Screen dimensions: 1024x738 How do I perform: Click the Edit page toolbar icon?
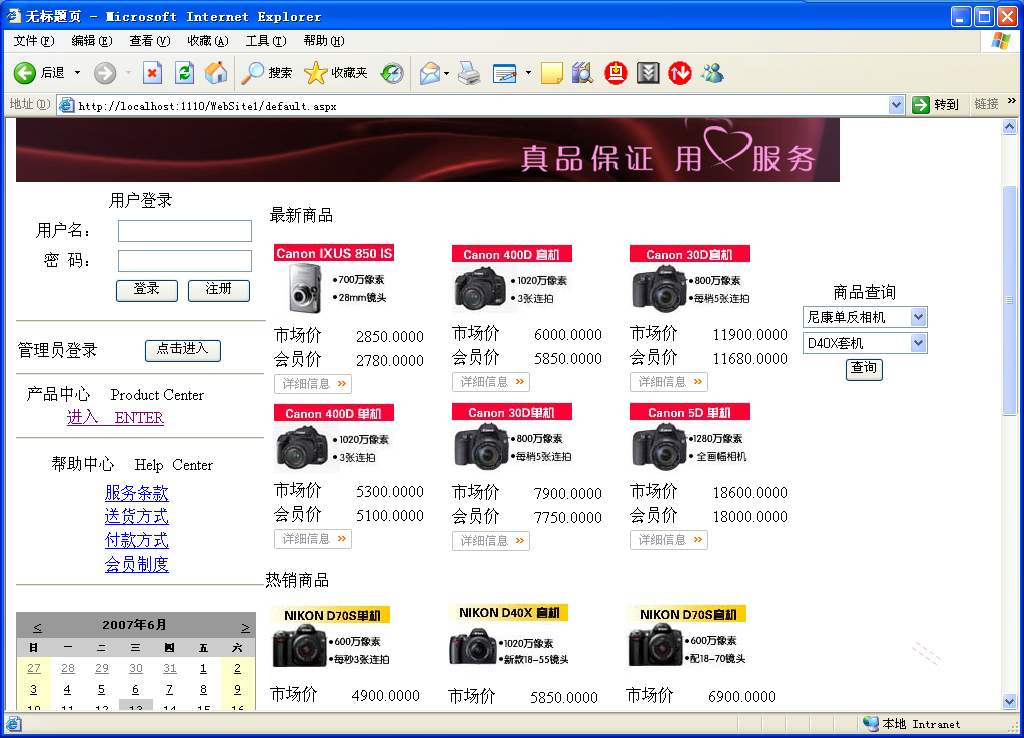[505, 73]
